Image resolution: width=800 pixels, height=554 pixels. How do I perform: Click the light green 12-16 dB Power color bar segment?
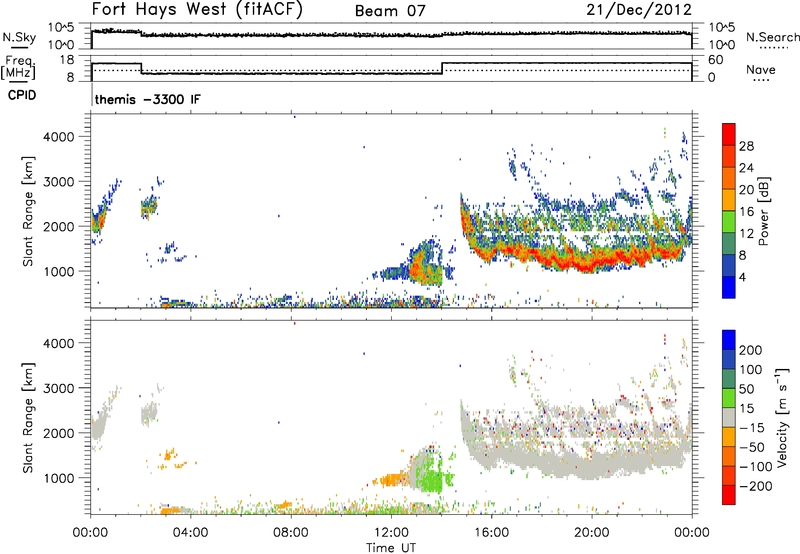[x=729, y=221]
